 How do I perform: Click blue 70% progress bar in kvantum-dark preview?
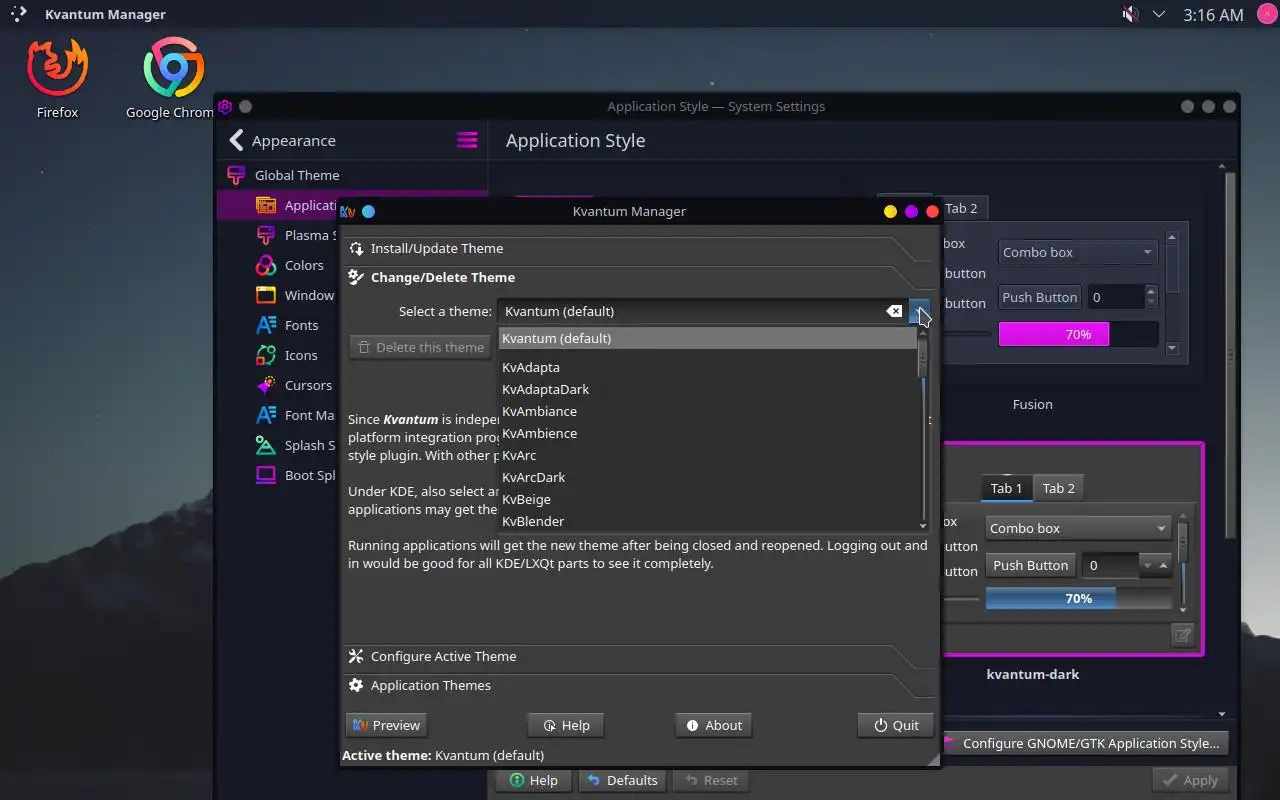point(1078,598)
